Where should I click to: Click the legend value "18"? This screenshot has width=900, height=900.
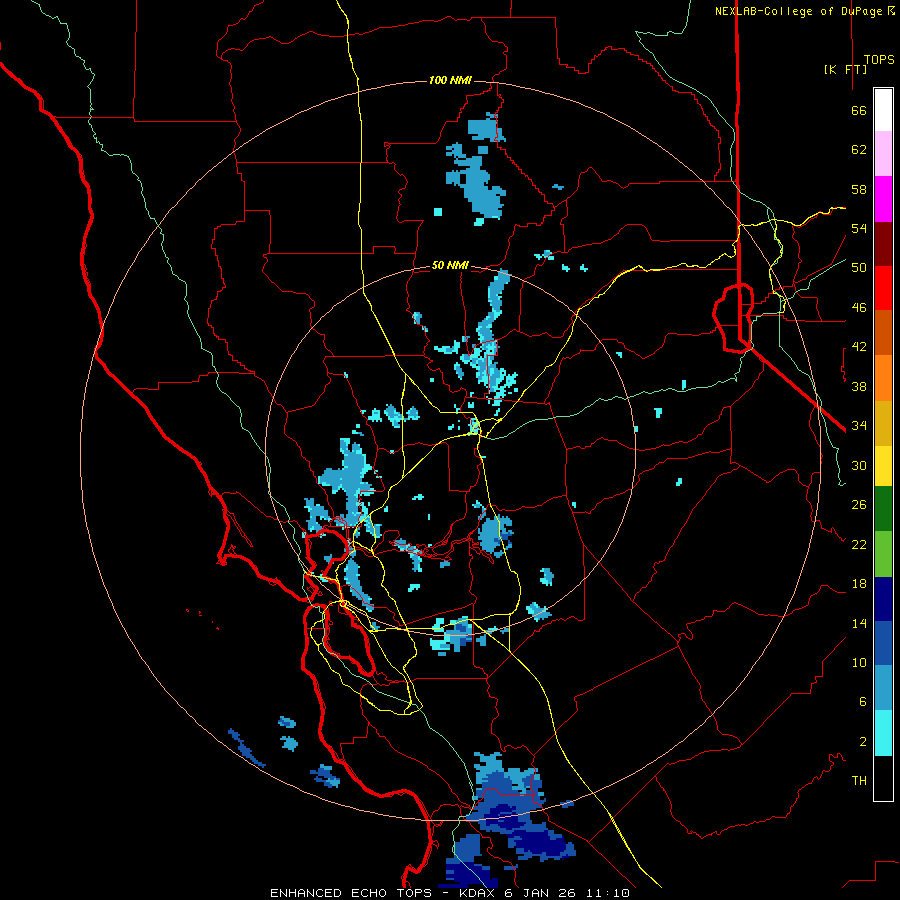tap(859, 584)
